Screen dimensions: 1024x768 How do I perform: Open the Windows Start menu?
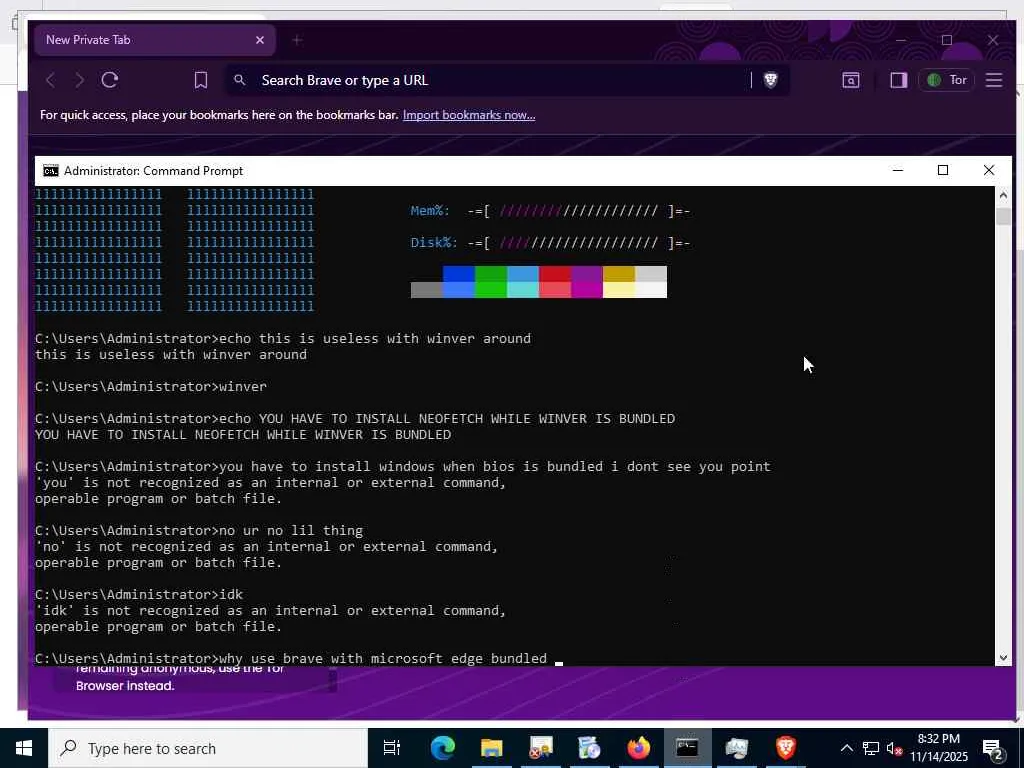point(24,748)
